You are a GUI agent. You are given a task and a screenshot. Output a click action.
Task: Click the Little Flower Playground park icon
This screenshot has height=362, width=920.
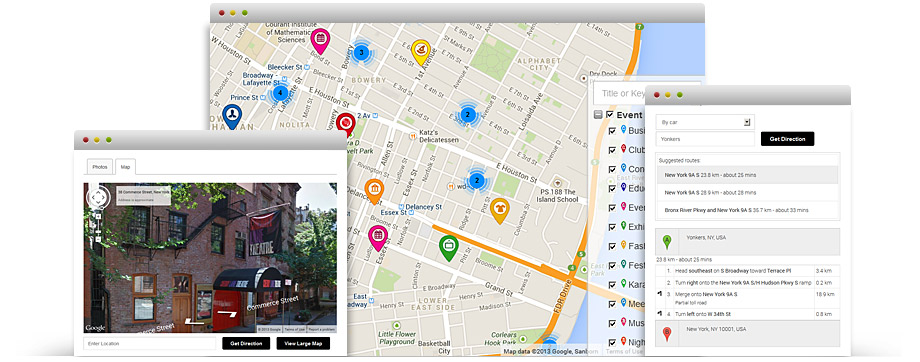point(397,324)
